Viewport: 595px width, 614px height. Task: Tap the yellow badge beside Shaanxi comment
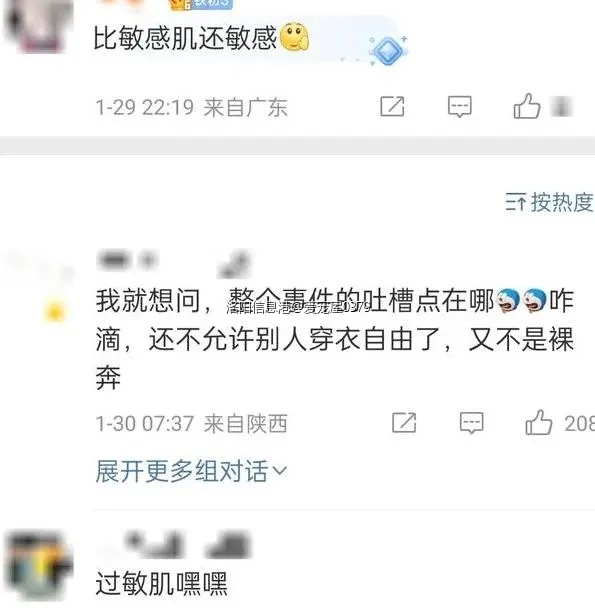point(54,312)
